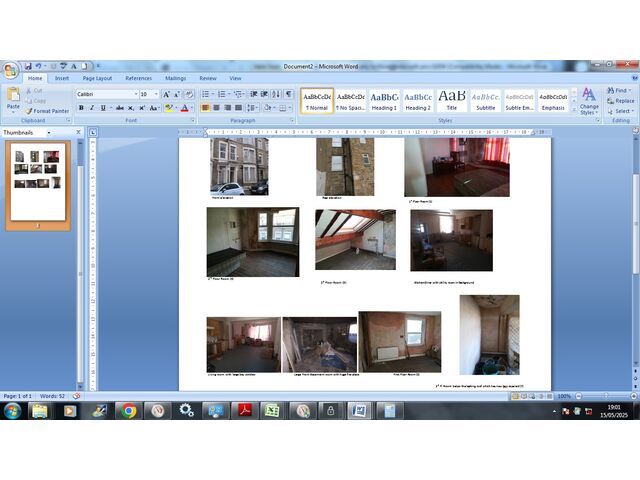
Task: Center the paragraph text
Action: pos(216,108)
